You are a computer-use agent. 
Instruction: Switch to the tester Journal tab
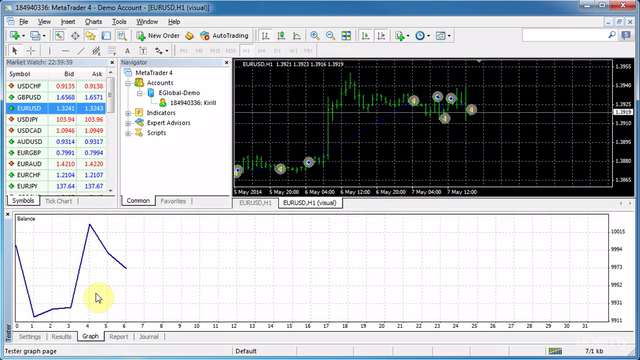pos(149,337)
